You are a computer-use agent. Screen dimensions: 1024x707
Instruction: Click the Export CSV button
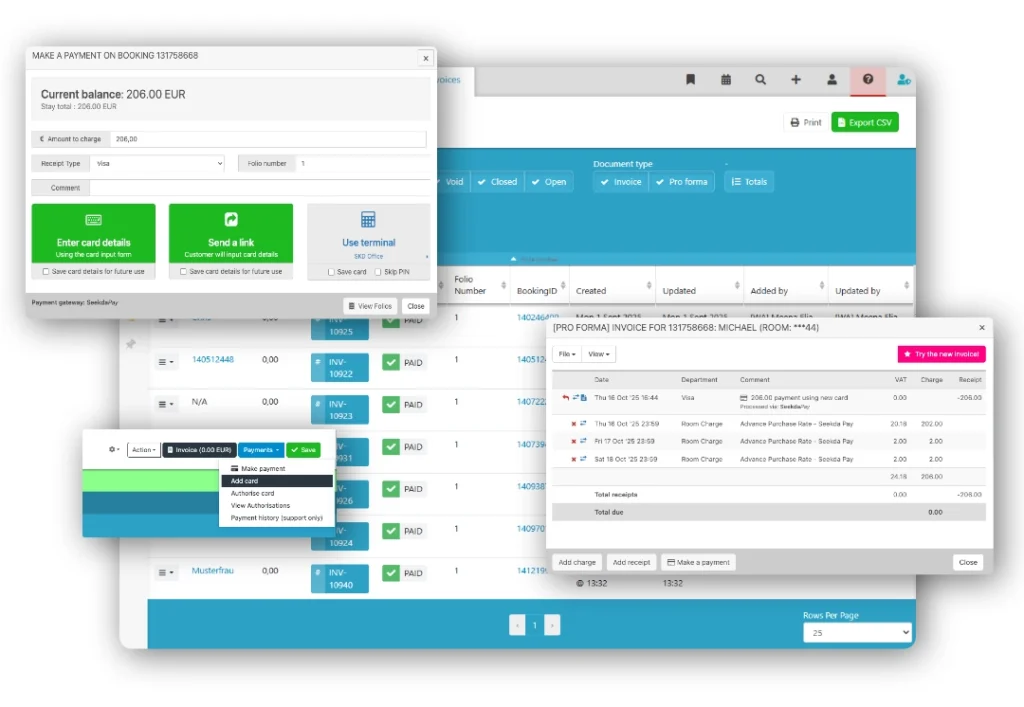point(866,122)
